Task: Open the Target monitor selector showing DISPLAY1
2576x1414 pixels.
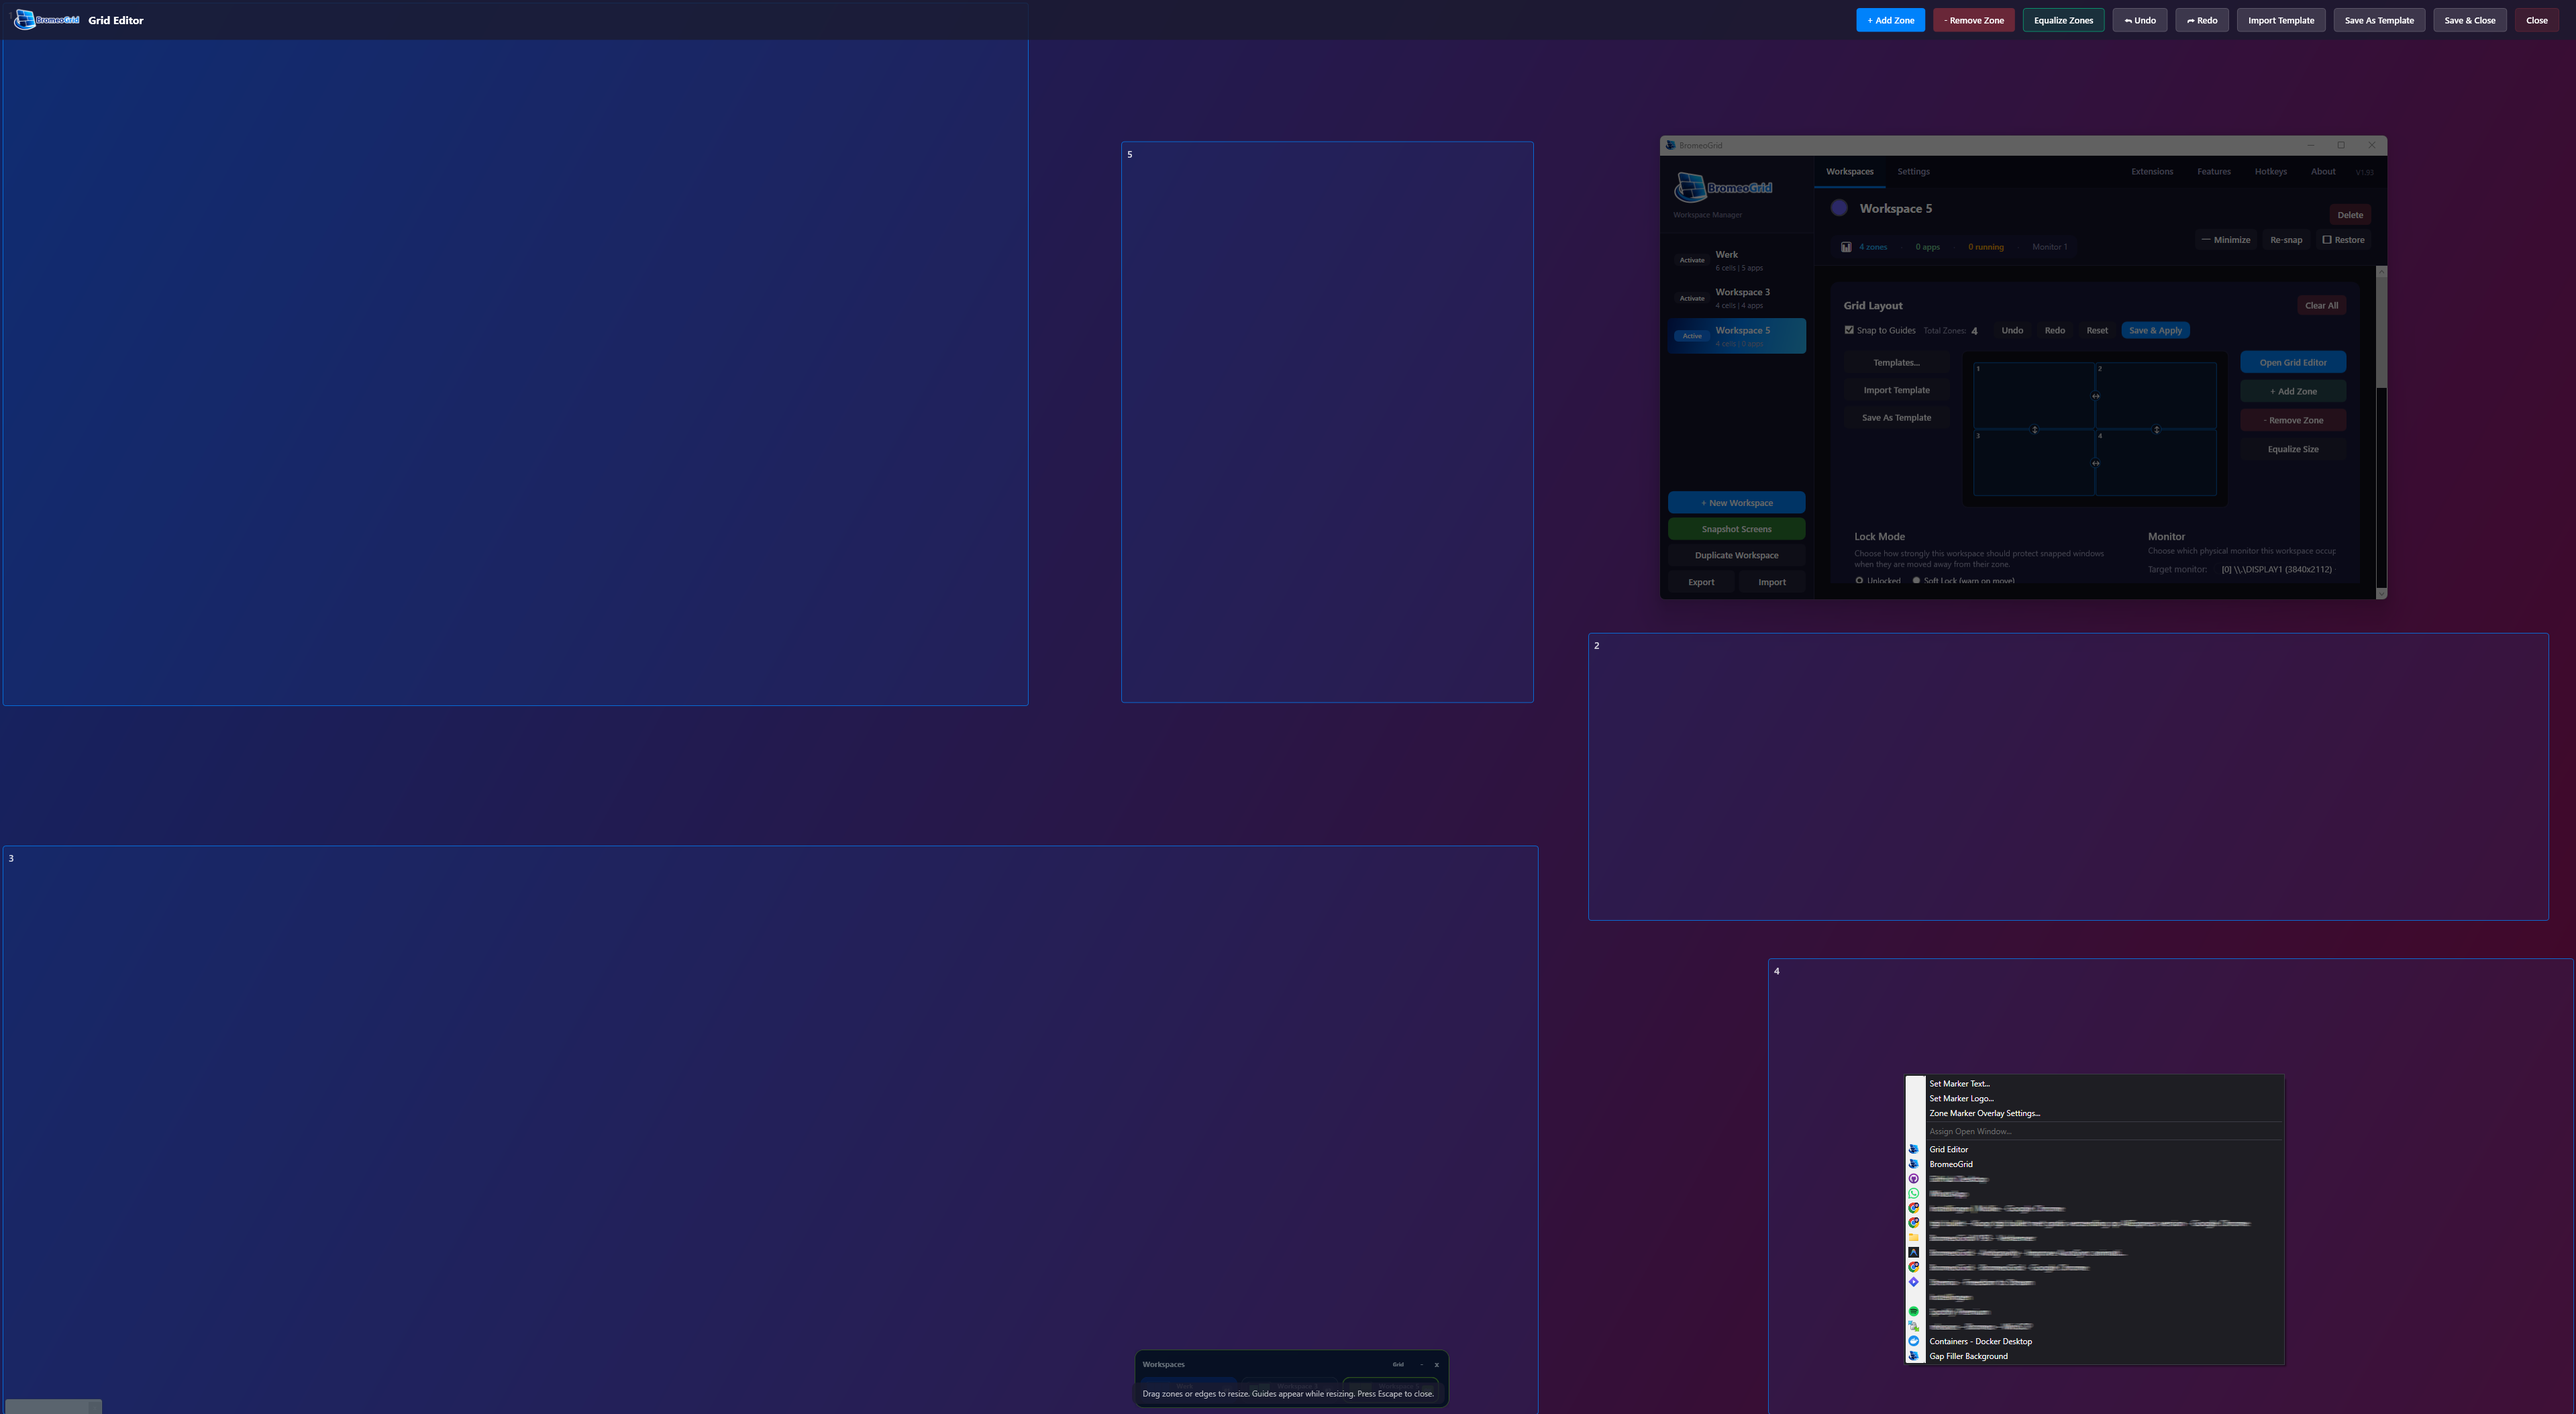Action: click(2276, 569)
